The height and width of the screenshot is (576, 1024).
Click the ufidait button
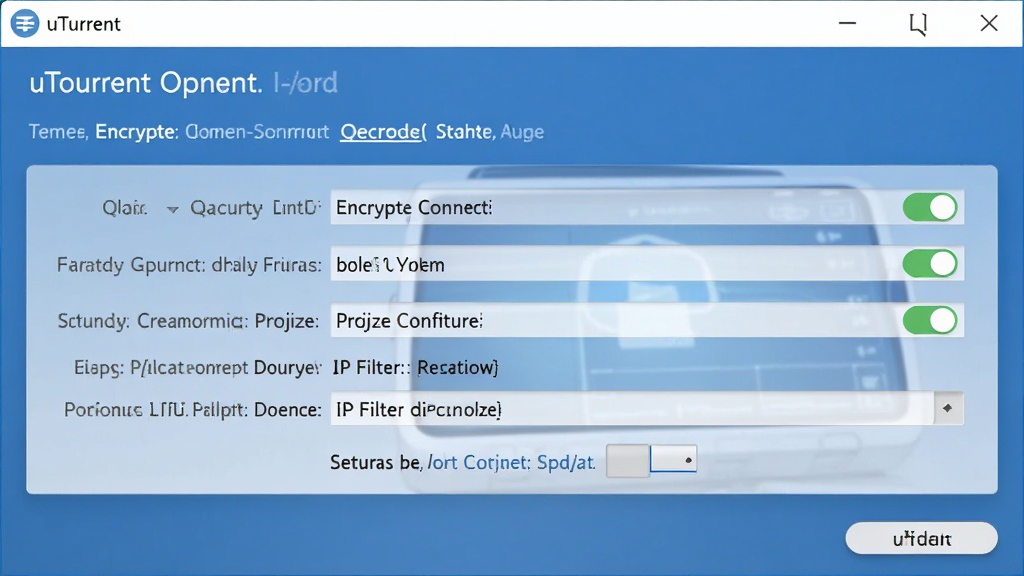click(x=921, y=538)
